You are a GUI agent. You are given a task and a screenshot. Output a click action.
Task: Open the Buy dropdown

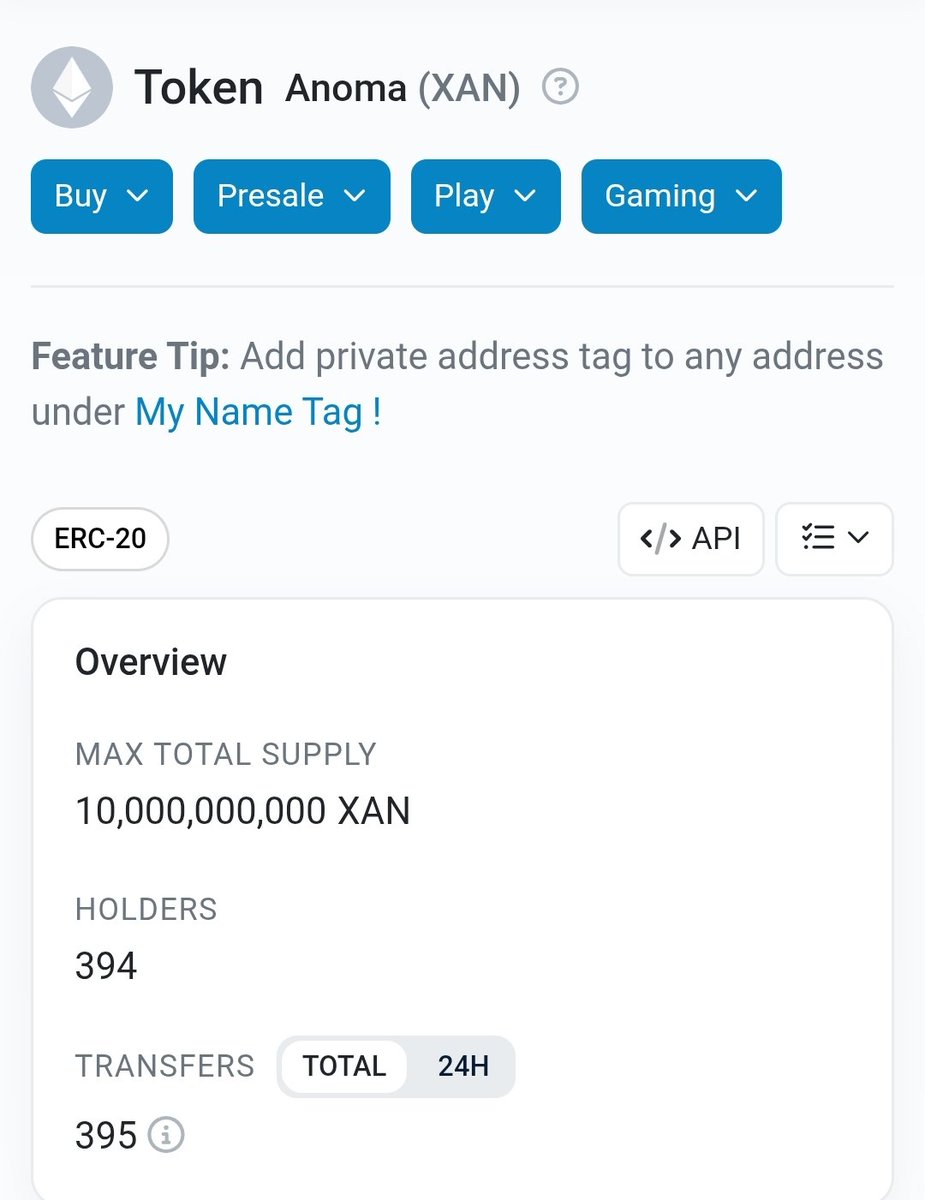[x=102, y=196]
